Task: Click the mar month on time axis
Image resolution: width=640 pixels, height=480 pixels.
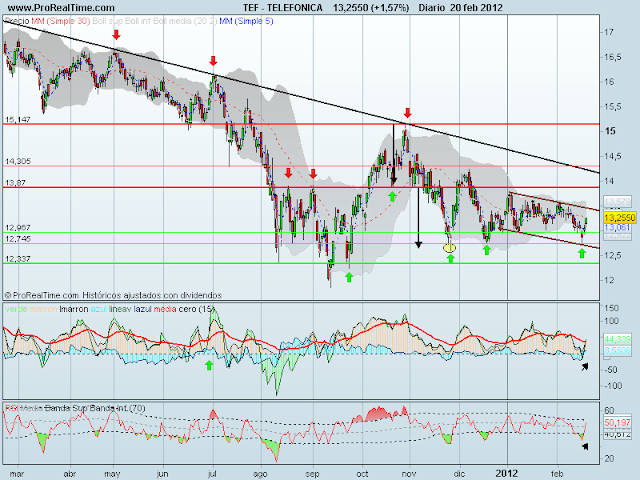Action: tap(16, 473)
